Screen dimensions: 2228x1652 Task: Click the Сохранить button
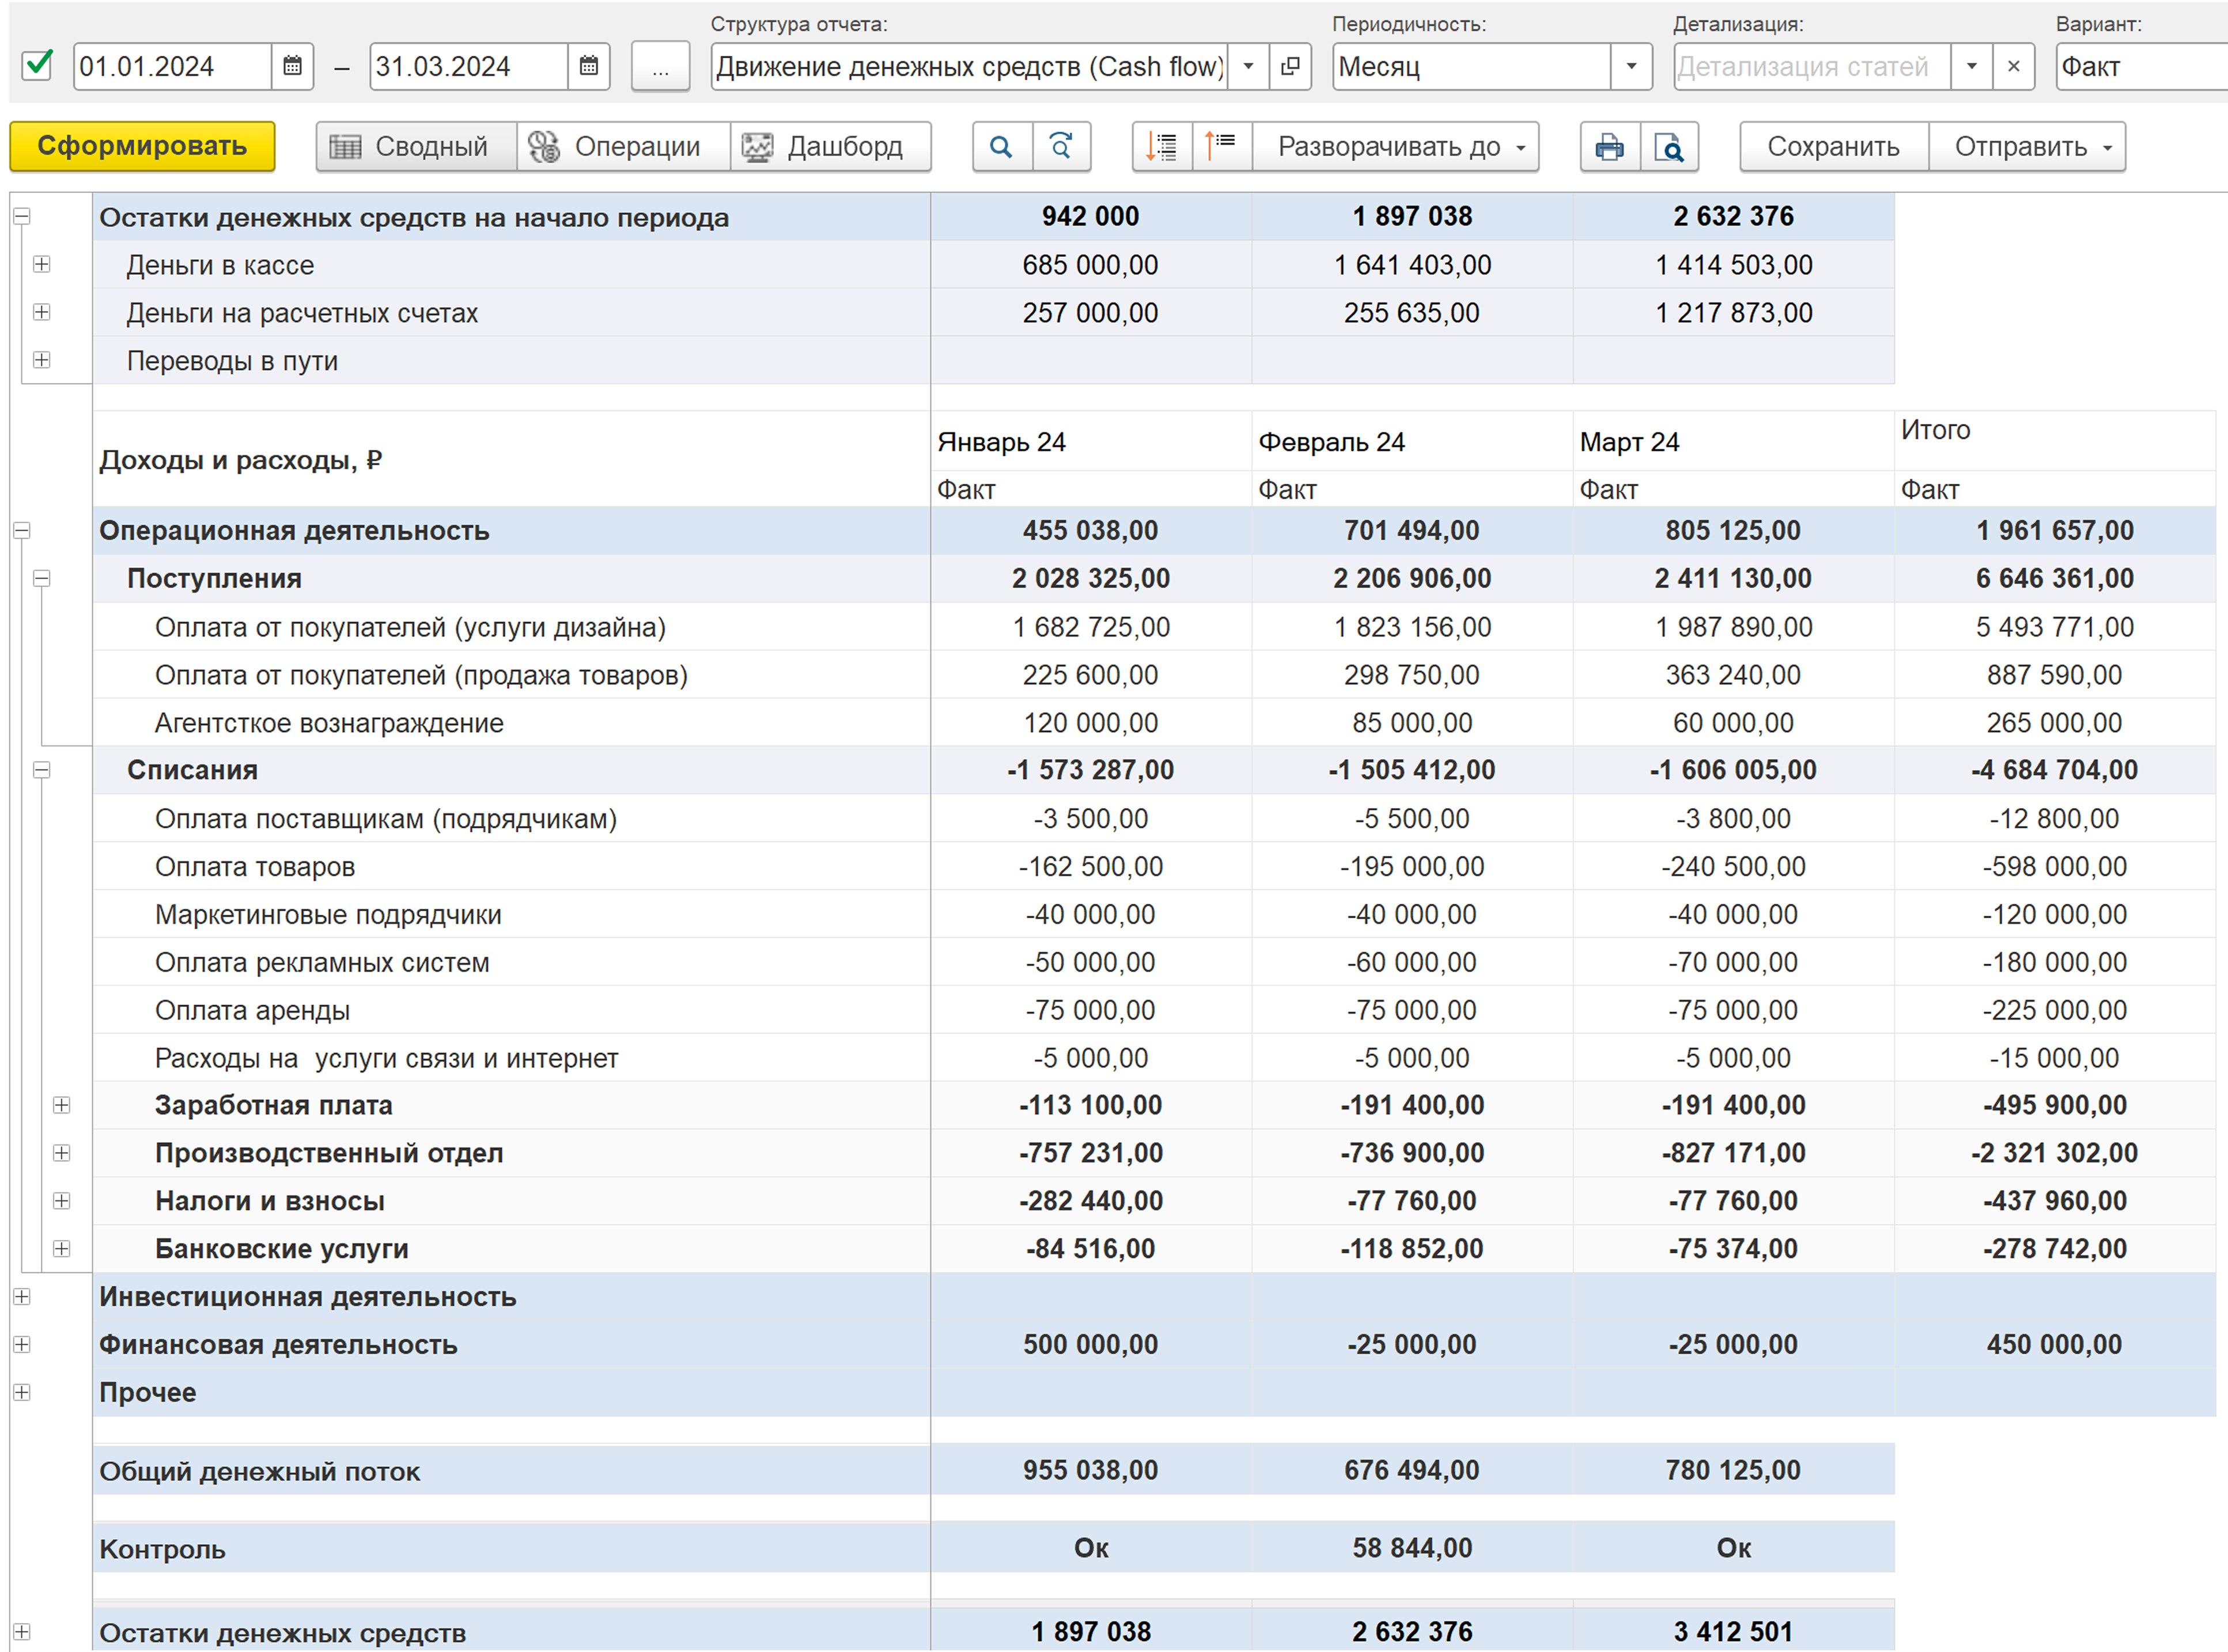(x=1834, y=147)
